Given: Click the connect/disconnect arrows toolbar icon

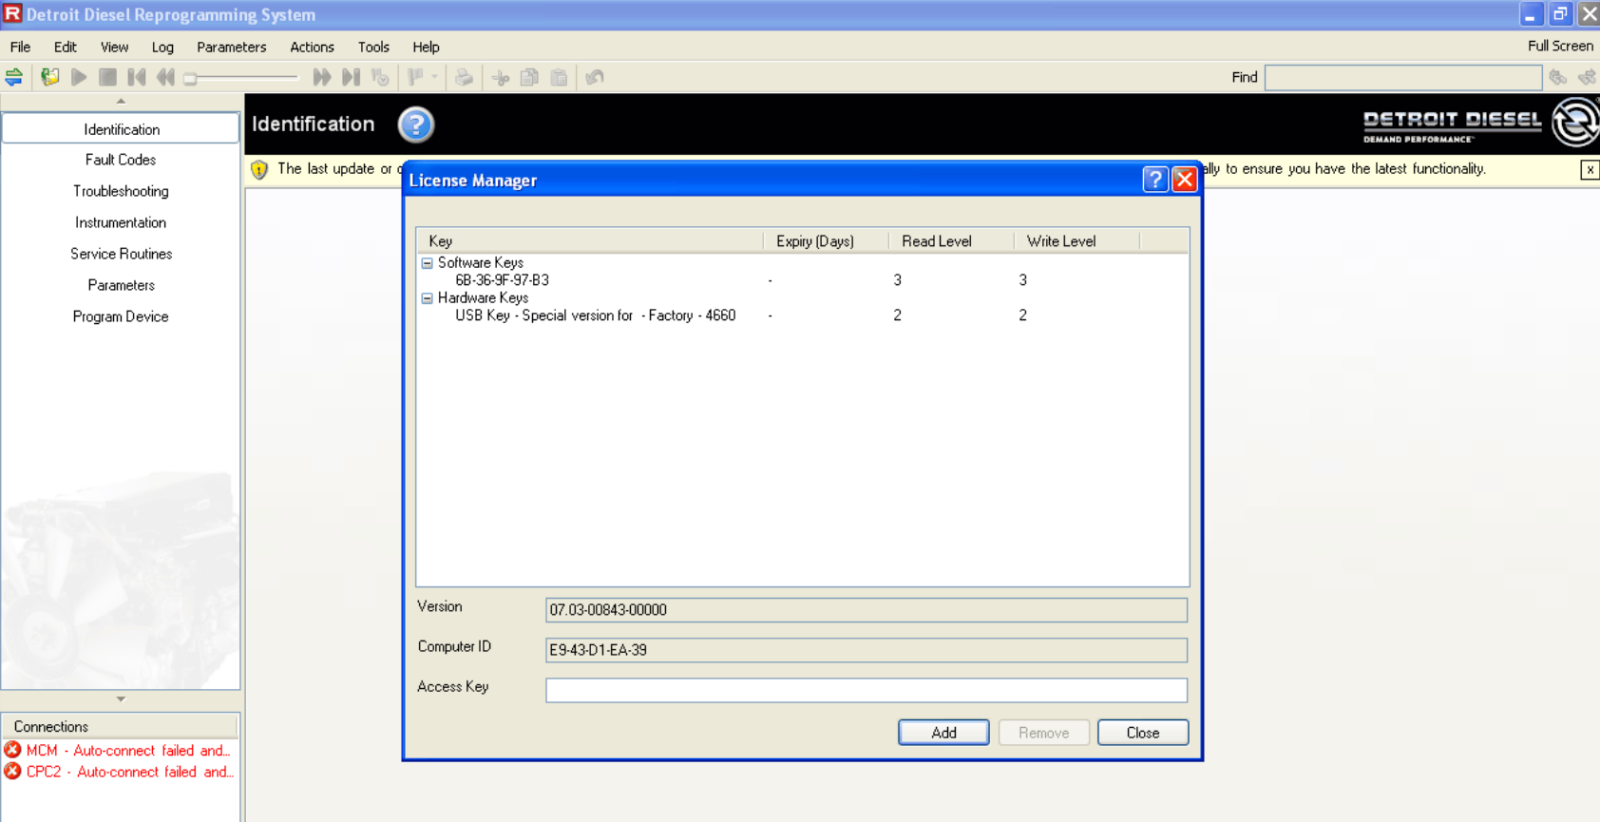Looking at the screenshot, I should 14,77.
